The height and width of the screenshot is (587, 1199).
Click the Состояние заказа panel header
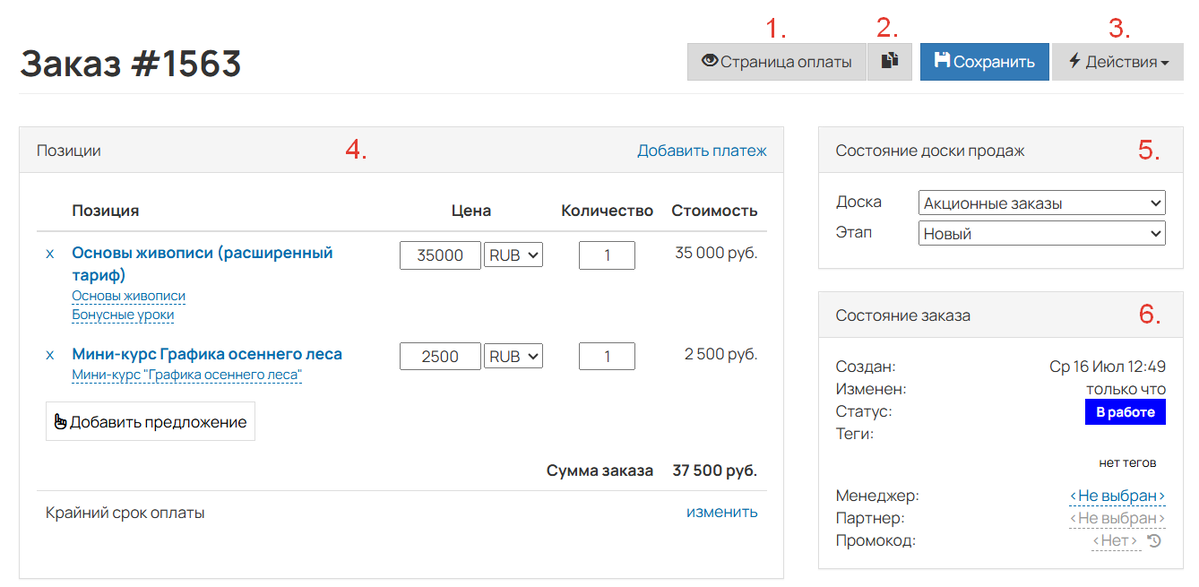point(1001,315)
